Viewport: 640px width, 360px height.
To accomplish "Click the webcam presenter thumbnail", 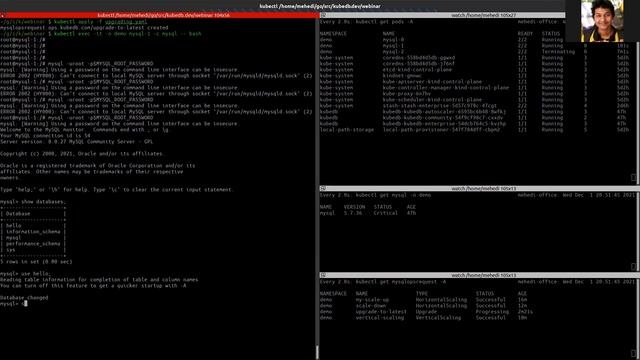I will 602,21.
